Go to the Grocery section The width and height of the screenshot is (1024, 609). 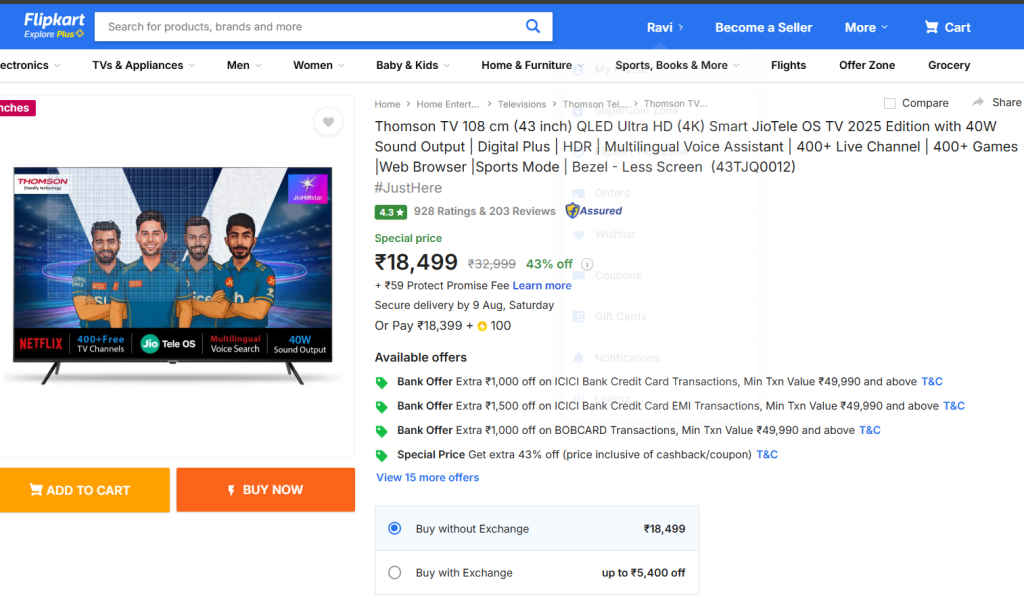947,64
